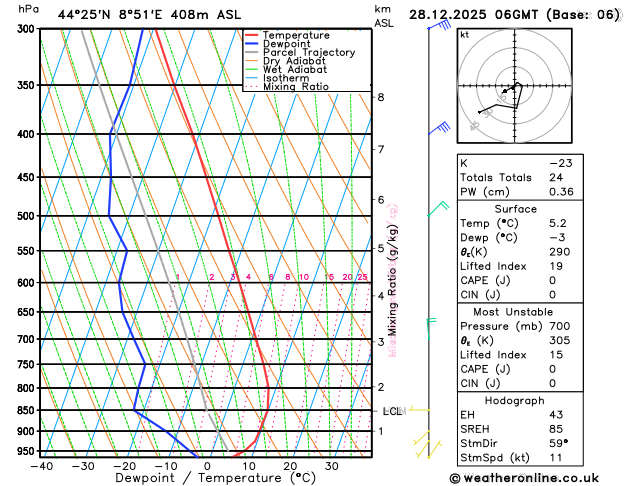Click the 0 temperature axis label
Screen dimensions: 629x486
pos(207,466)
